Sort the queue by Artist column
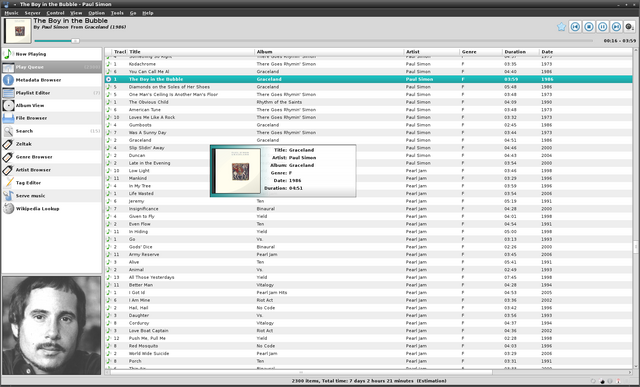The width and height of the screenshot is (640, 387). point(432,52)
